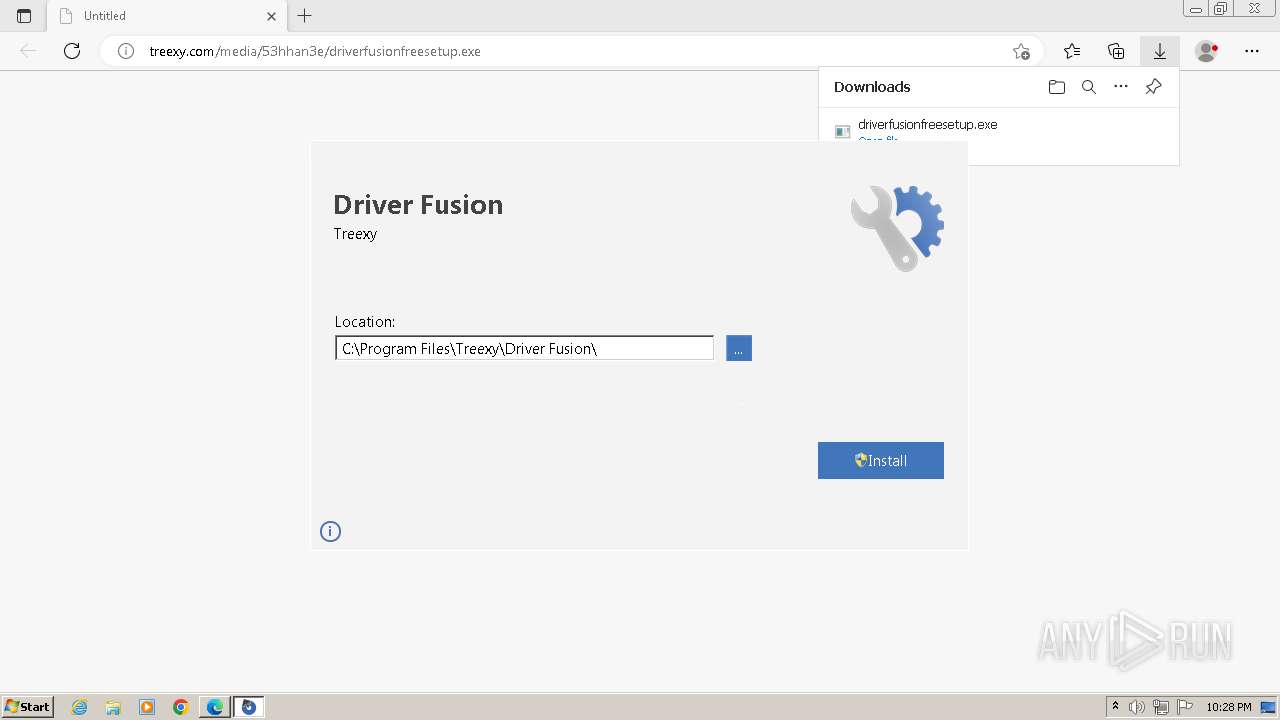Screen dimensions: 1280x720
Task: Open the network tray icon
Action: pos(1161,707)
